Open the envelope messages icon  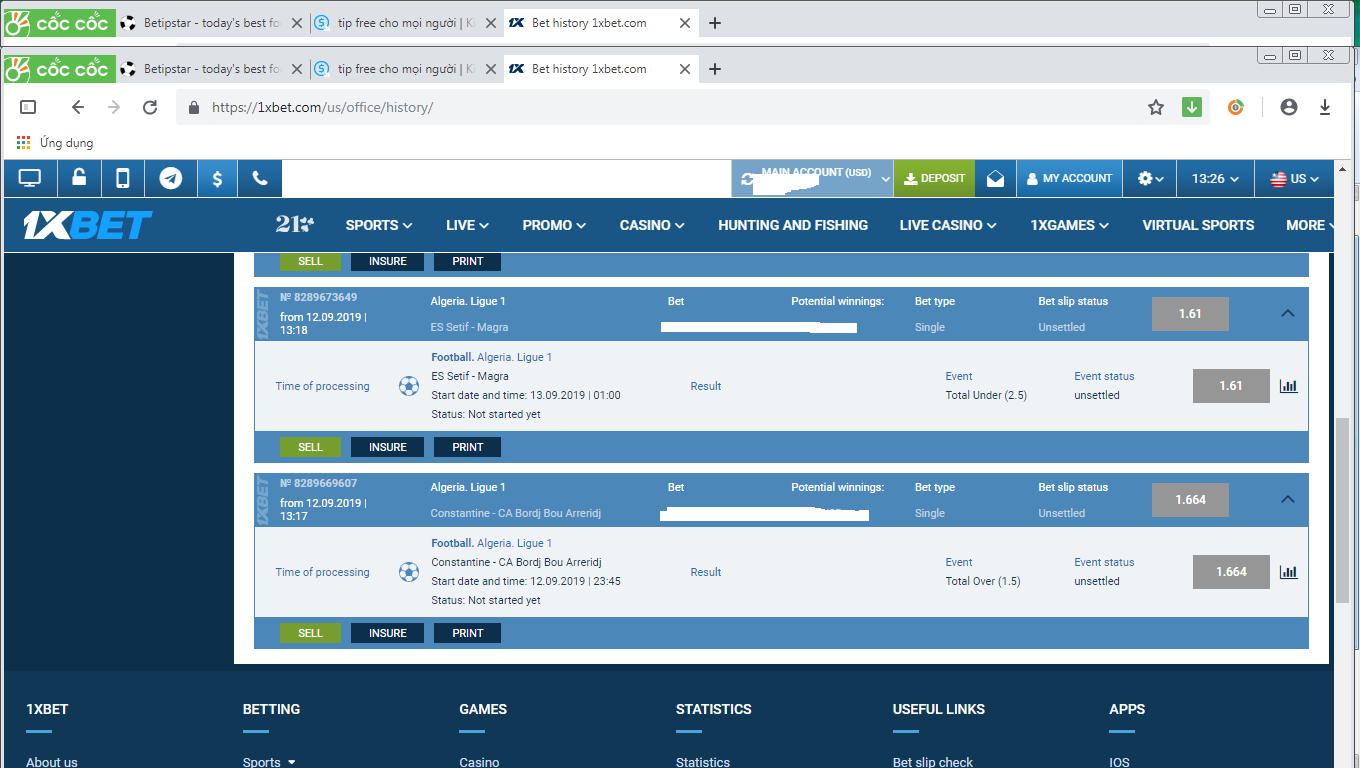click(x=995, y=179)
